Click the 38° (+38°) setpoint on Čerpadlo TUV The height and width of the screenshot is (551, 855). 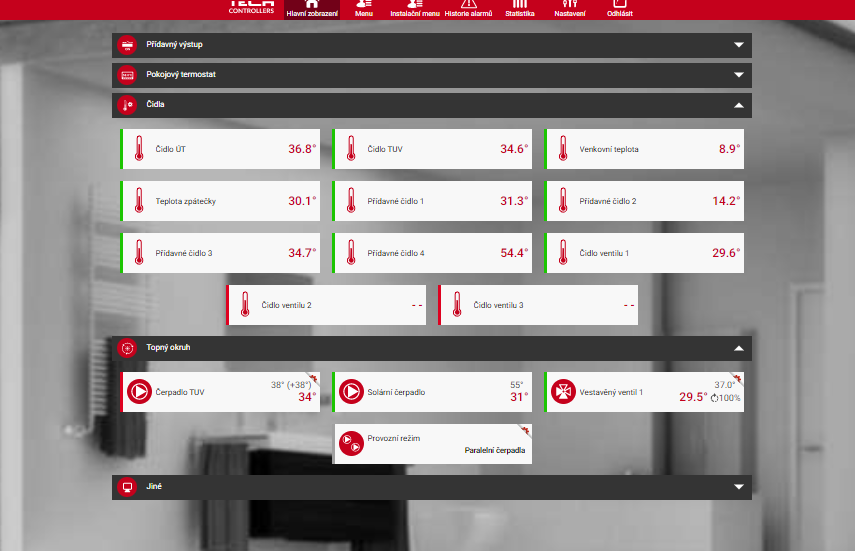tap(291, 385)
